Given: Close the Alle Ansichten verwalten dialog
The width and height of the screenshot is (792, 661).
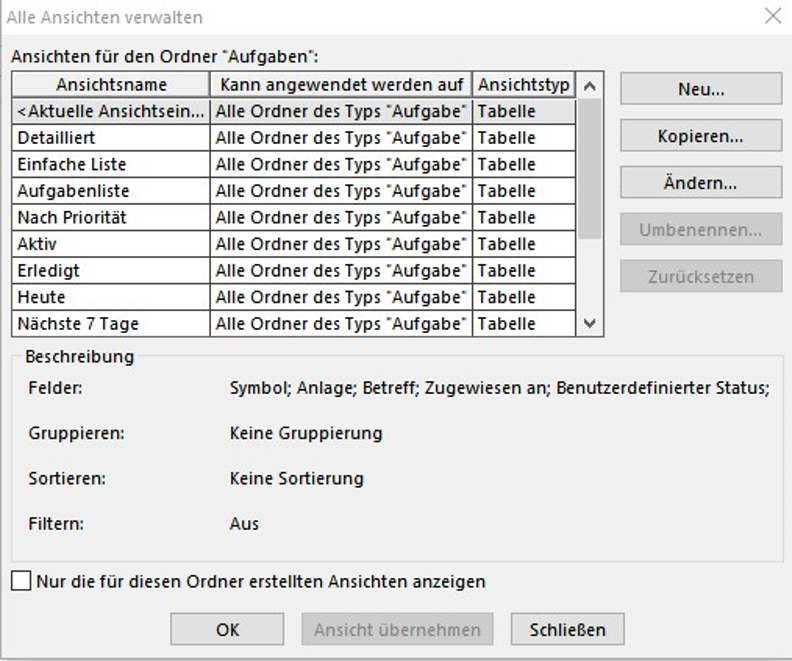Looking at the screenshot, I should (x=773, y=16).
